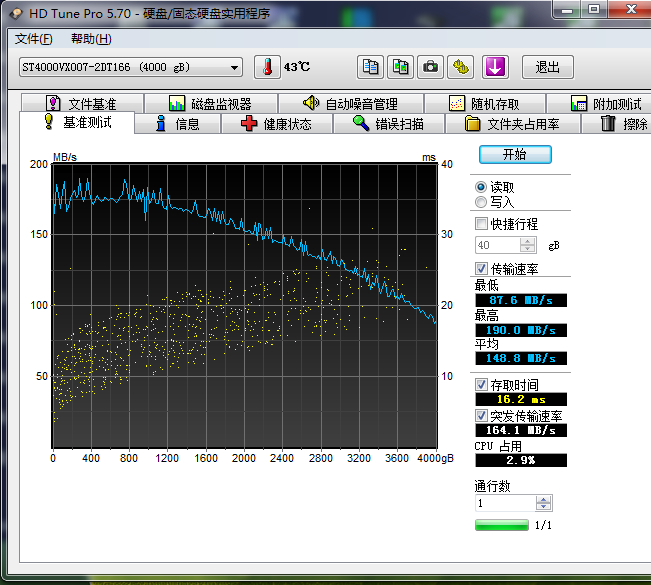Click the 2.9% CPU usage value
651x585 pixels.
point(521,460)
